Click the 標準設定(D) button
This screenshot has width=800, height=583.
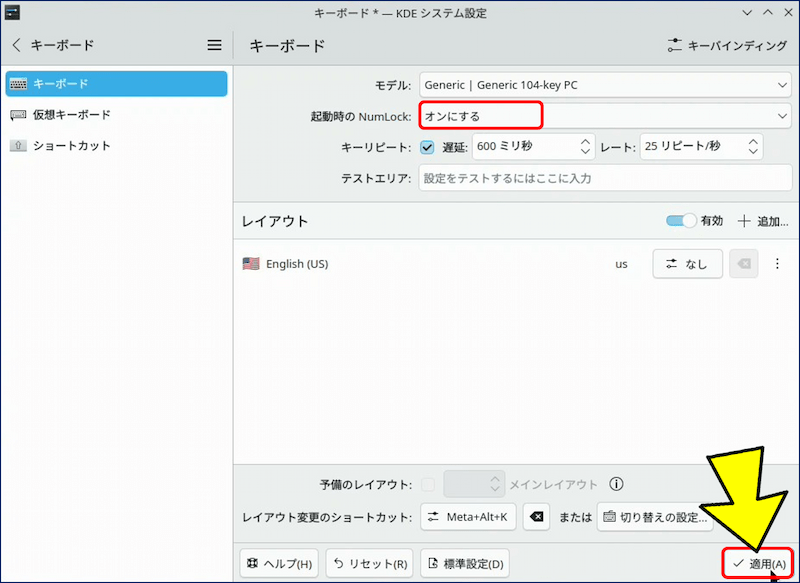(x=465, y=564)
